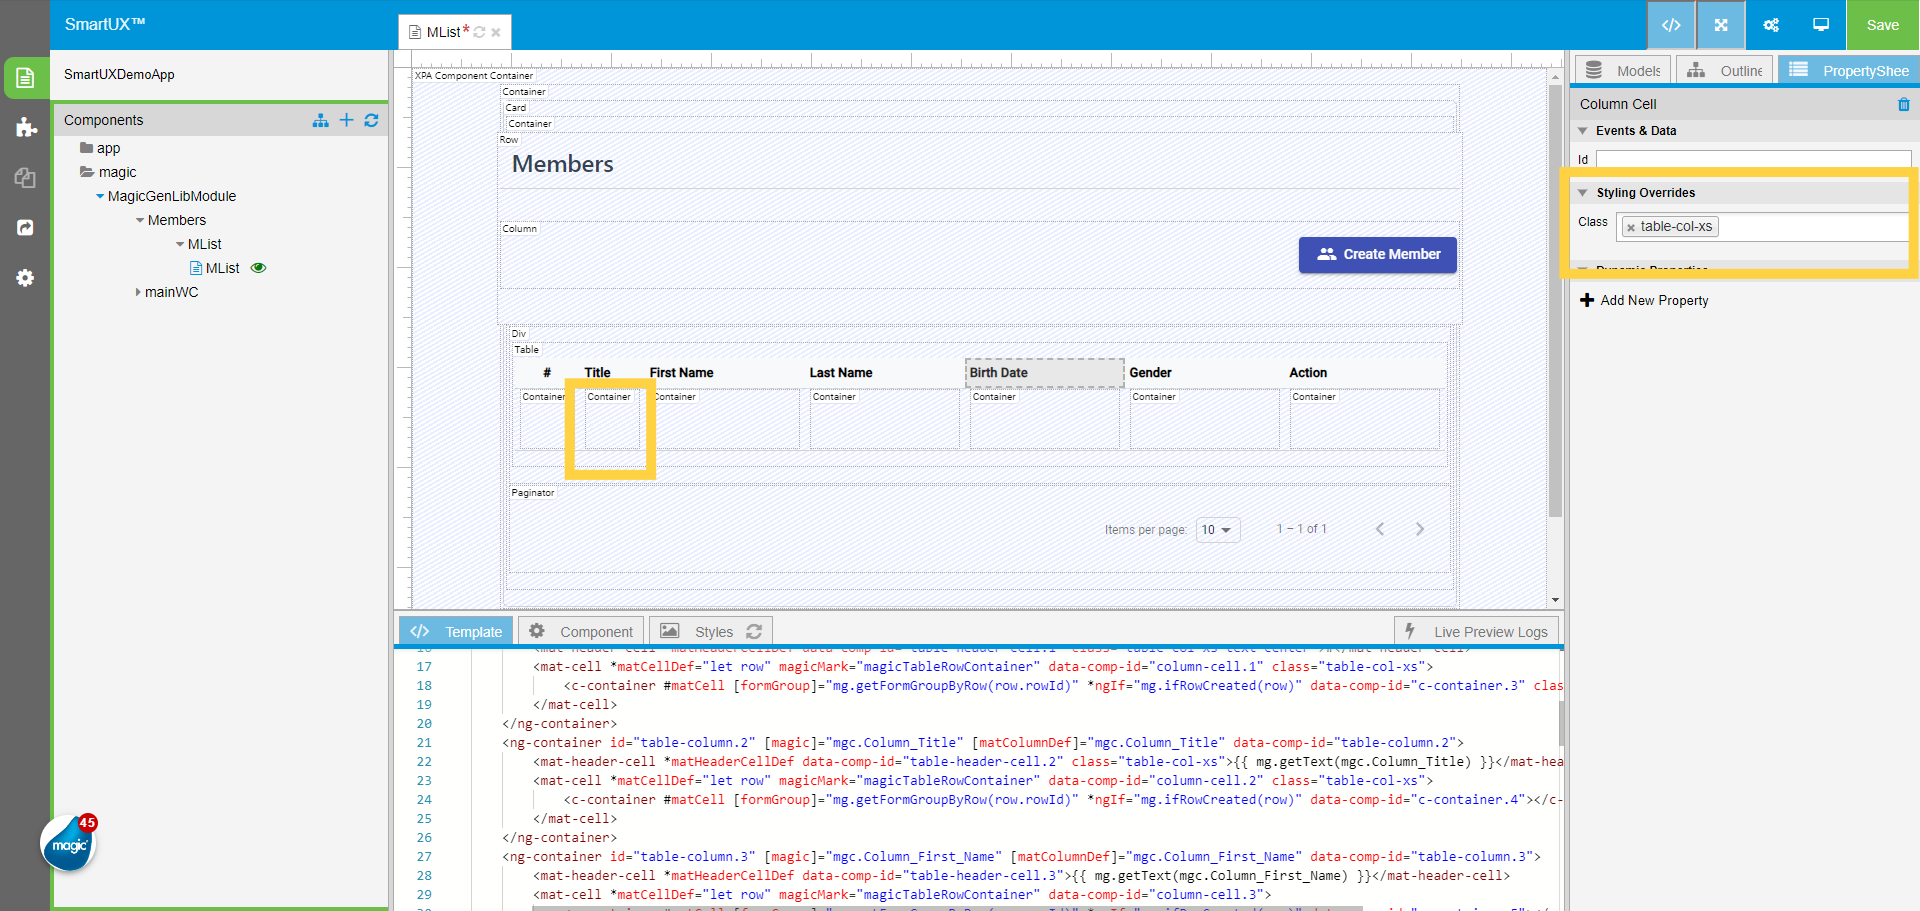Image resolution: width=1920 pixels, height=911 pixels.
Task: Switch to the Outline tab
Action: [1725, 71]
